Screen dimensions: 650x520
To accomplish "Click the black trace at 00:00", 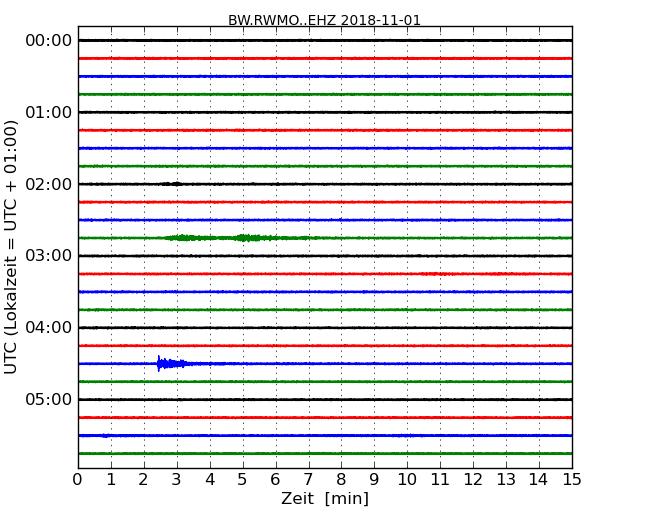I will point(325,40).
